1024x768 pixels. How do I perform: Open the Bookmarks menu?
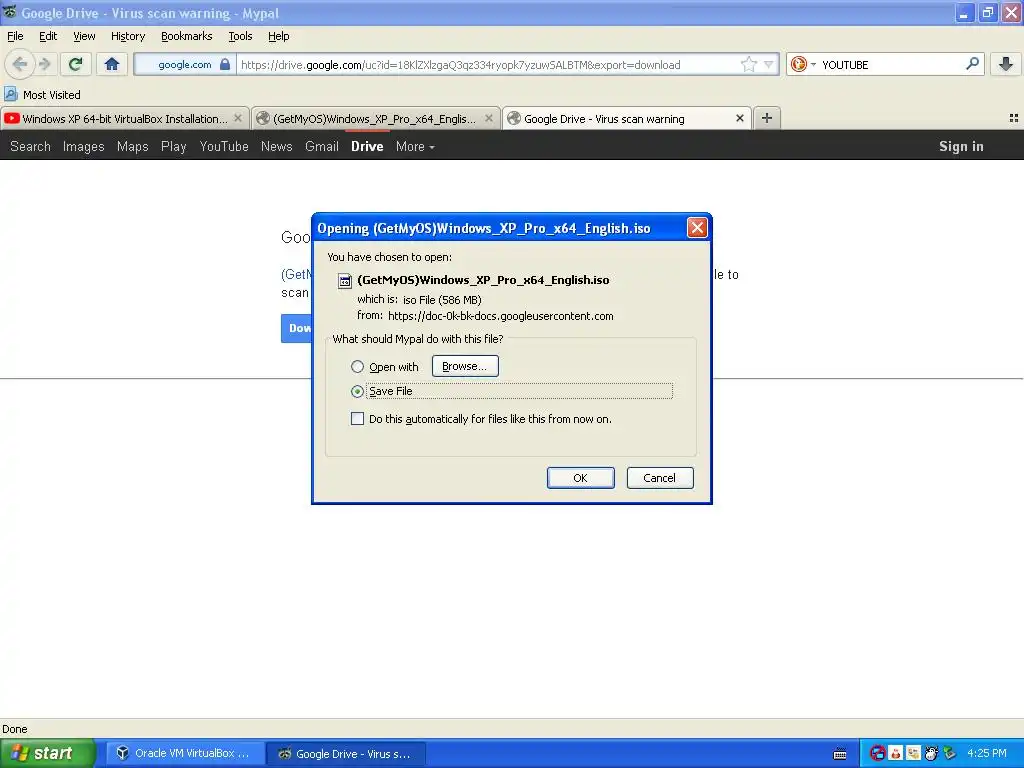186,36
